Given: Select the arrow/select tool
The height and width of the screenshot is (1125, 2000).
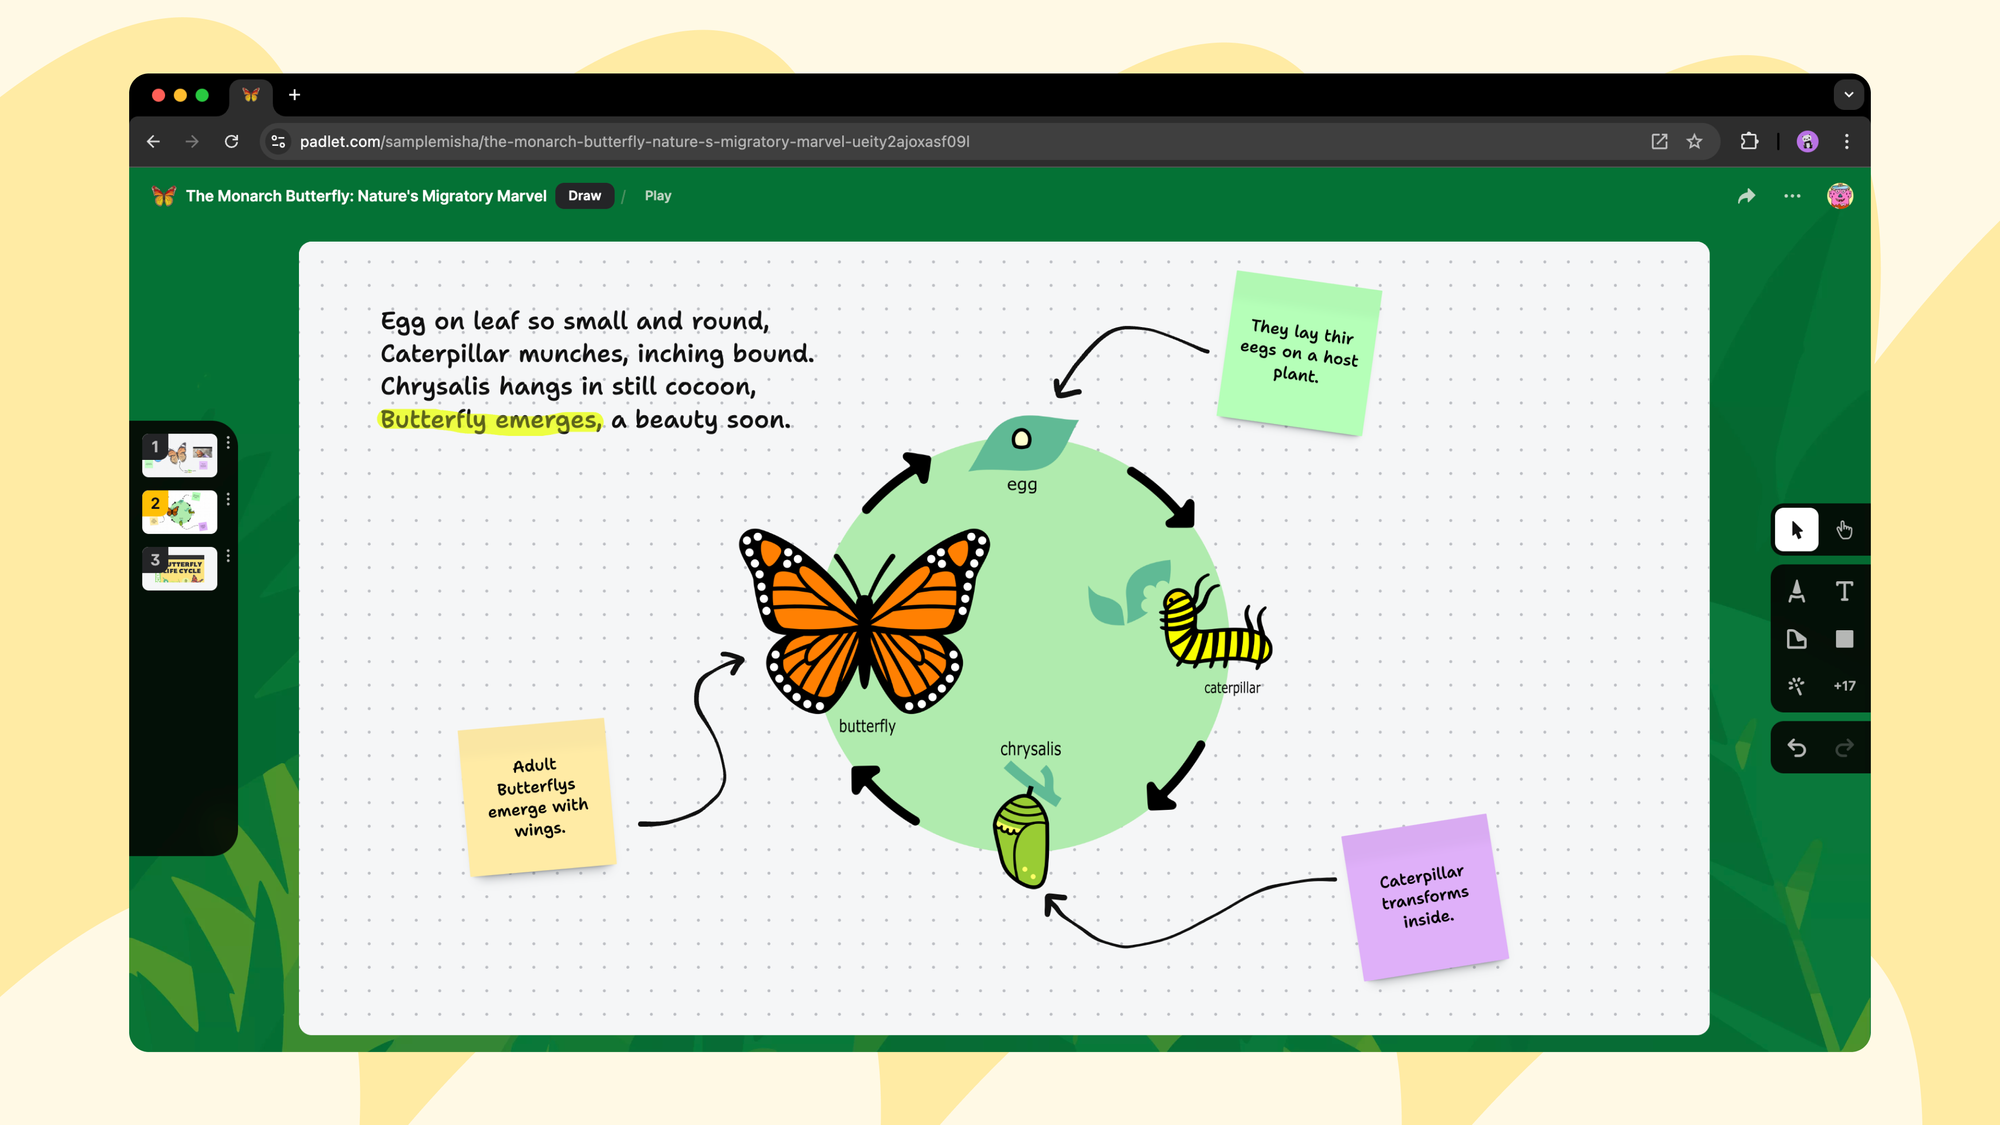Looking at the screenshot, I should pos(1795,530).
